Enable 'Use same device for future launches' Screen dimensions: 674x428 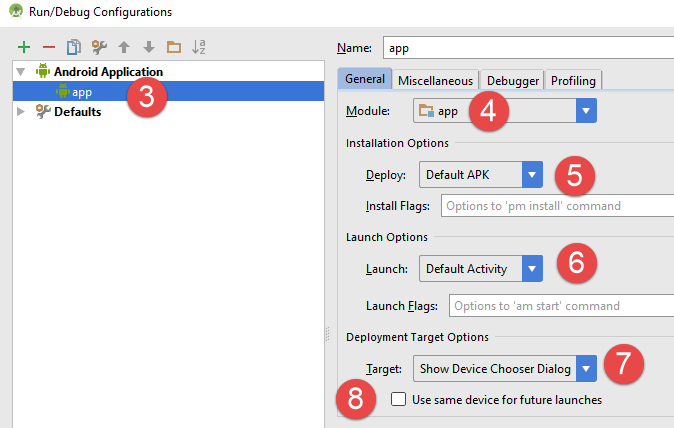pos(399,400)
